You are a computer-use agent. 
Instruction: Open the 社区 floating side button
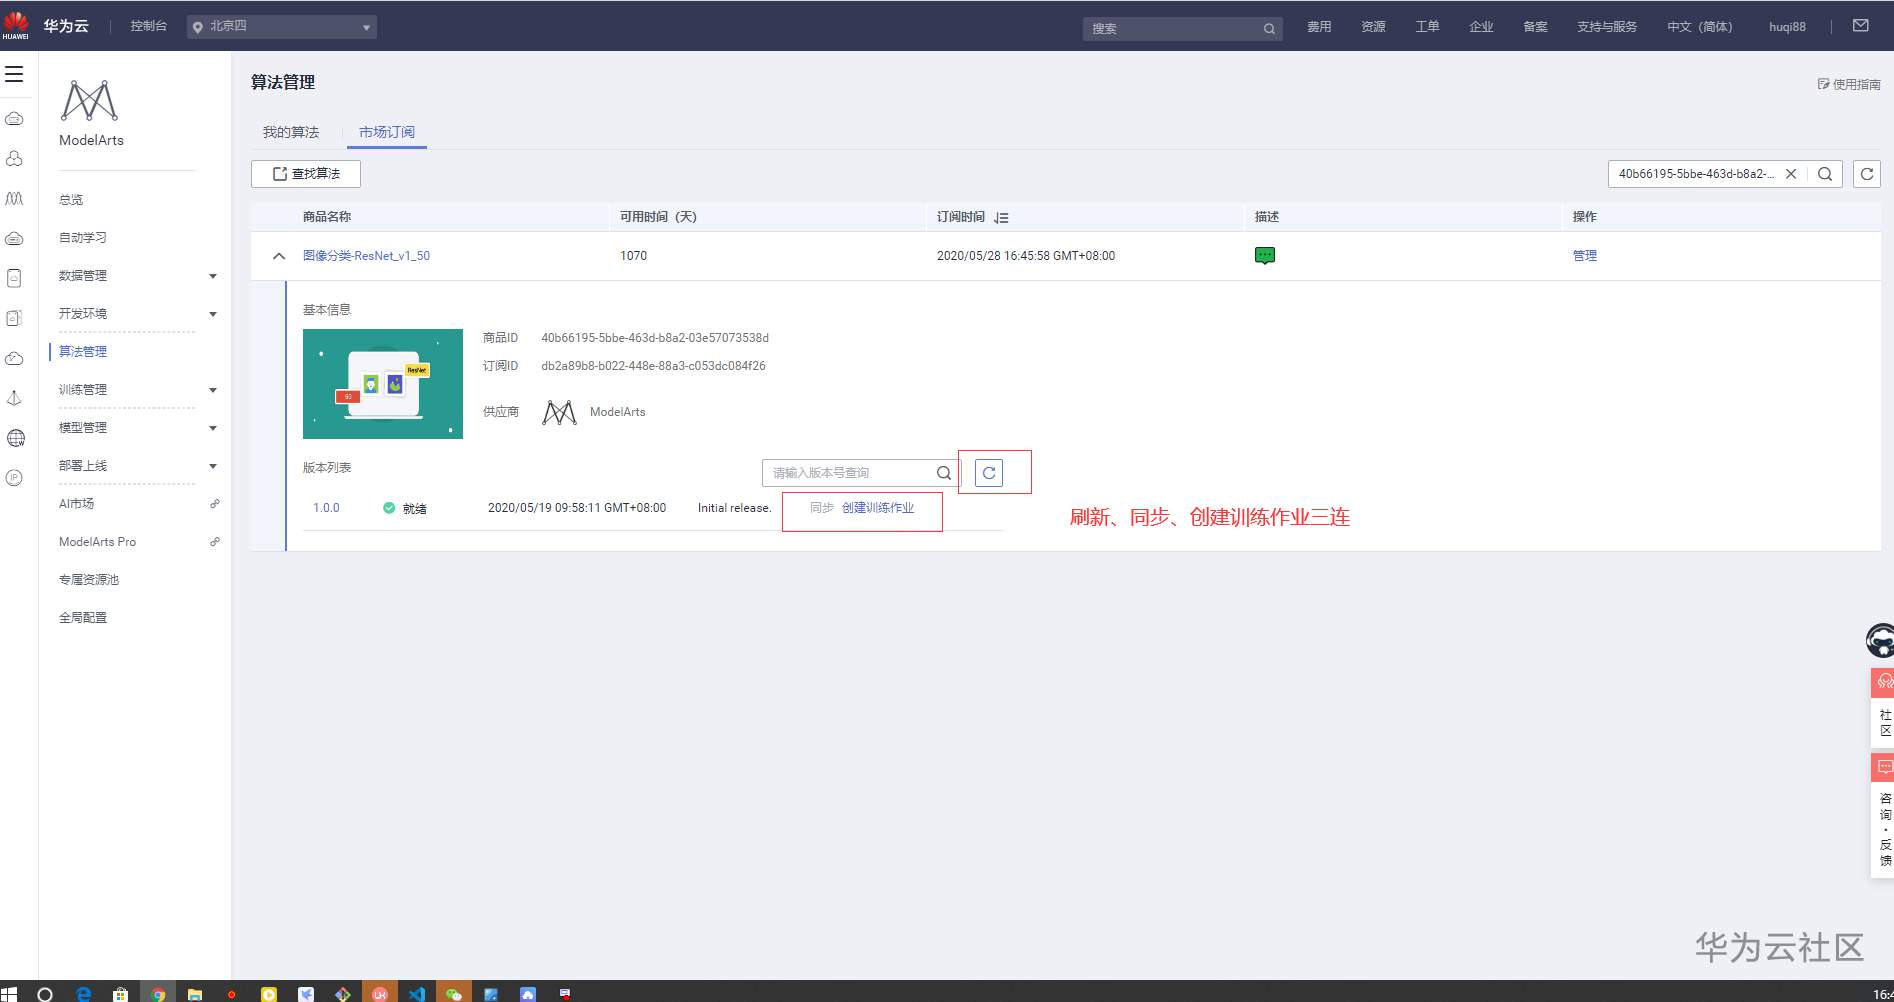[x=1883, y=707]
